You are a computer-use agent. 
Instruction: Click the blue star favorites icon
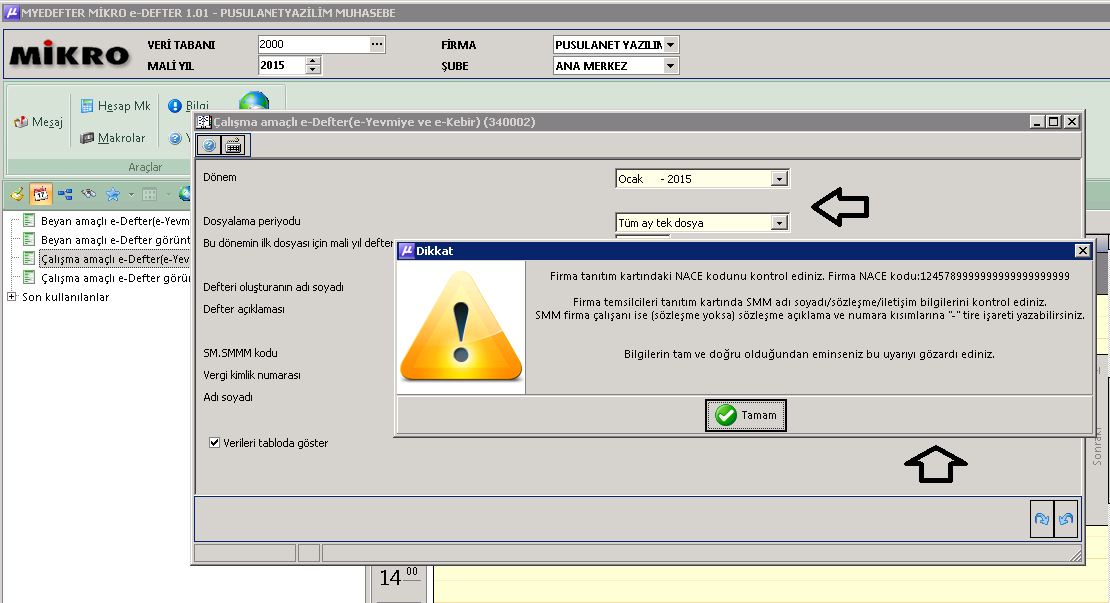(x=113, y=193)
